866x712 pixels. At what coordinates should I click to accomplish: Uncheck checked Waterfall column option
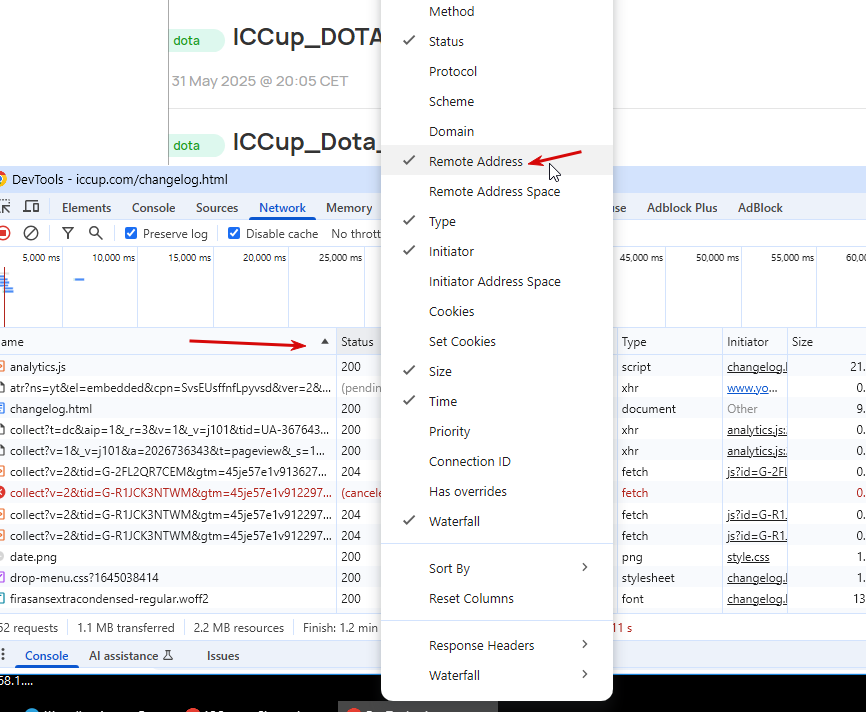[x=497, y=521]
